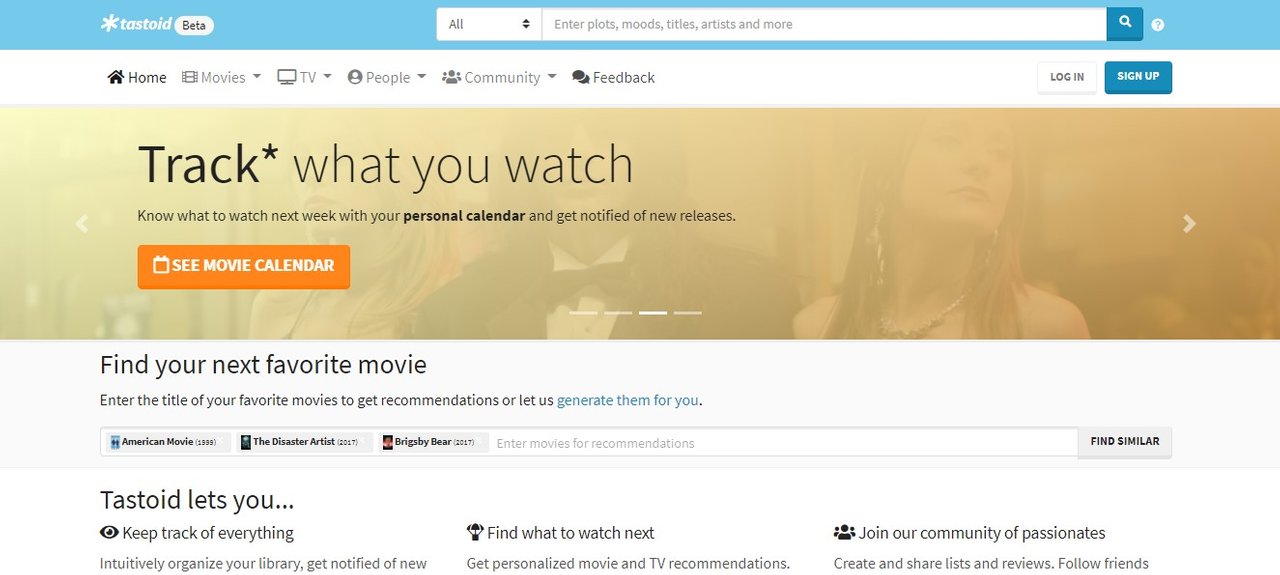Image resolution: width=1280 pixels, height=575 pixels.
Task: Click 'Join our community of passionates' heading
Action: coord(970,533)
